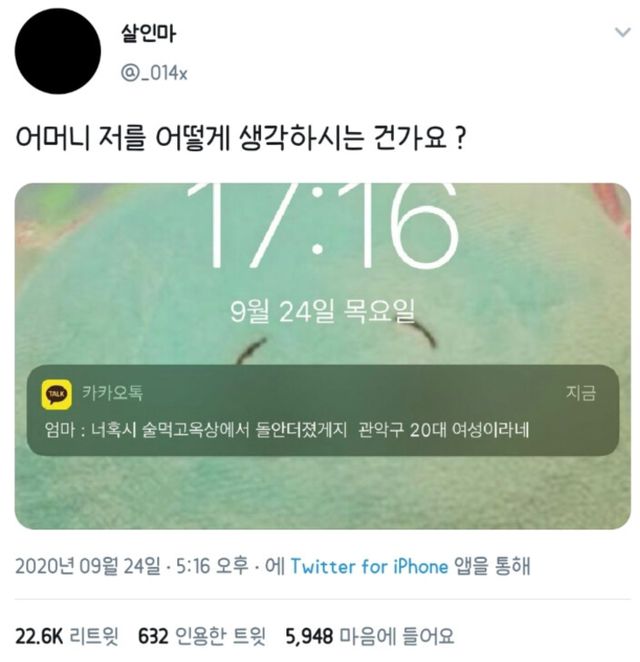Open the 살인마 display name profile
This screenshot has width=640, height=662.
point(148,33)
